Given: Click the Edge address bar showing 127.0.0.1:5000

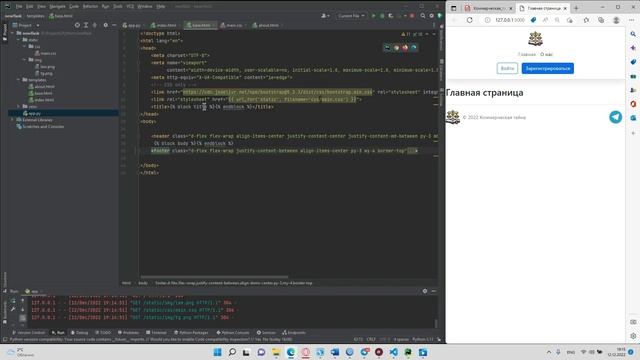Looking at the screenshot, I should coord(510,20).
